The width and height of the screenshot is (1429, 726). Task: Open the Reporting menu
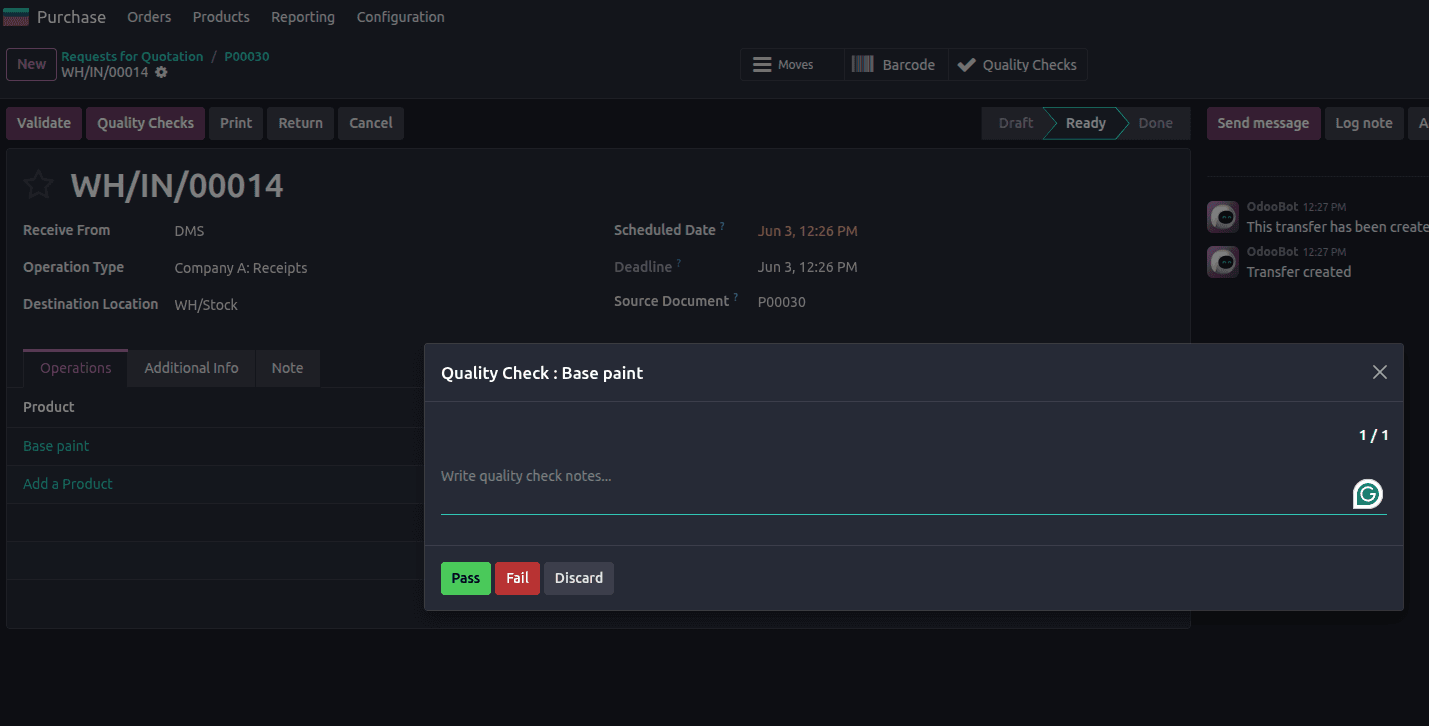click(303, 17)
